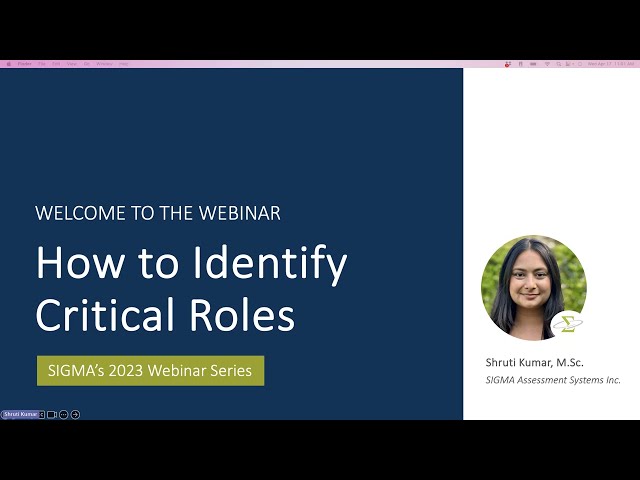Click the 'WELCOME TO THE WEBINAR' text

click(x=158, y=213)
